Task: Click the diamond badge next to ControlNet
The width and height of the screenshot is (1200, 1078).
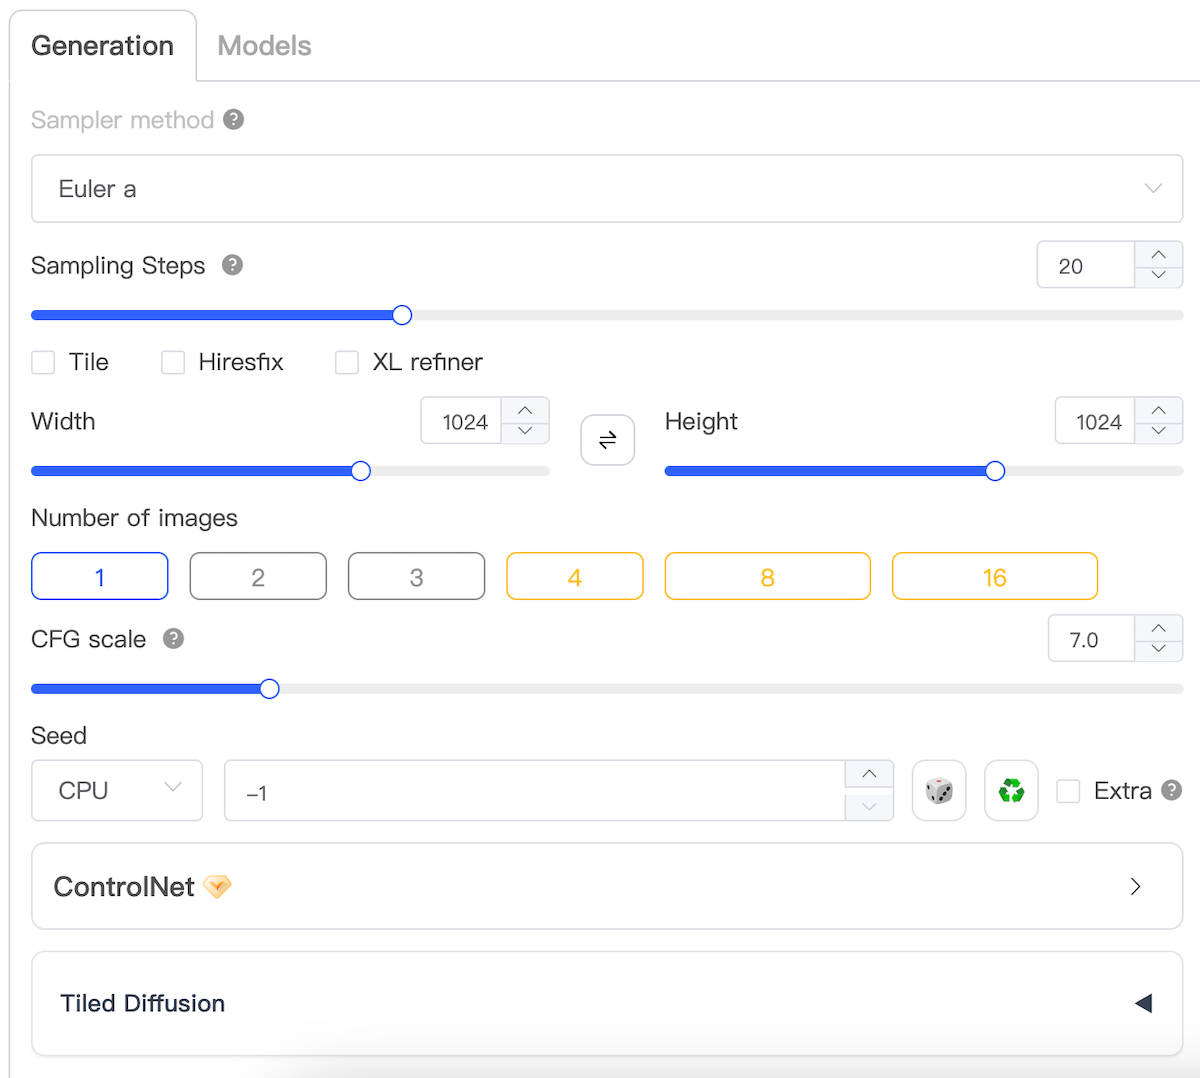Action: tap(219, 886)
